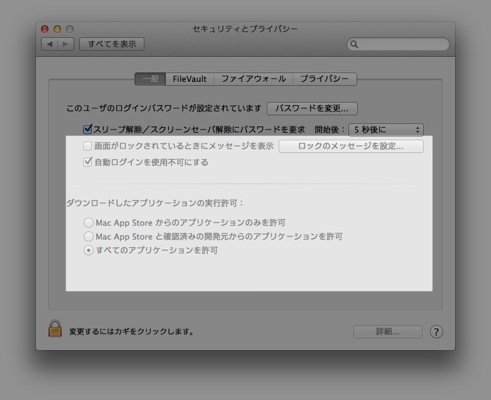Screen dimensions: 491x400
Task: Select the 一般 tab
Action: tap(150, 79)
